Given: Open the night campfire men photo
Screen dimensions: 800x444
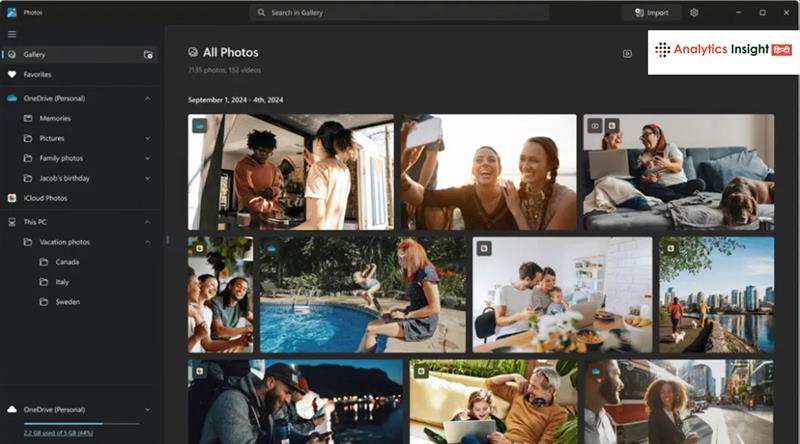Looking at the screenshot, I should pos(295,402).
